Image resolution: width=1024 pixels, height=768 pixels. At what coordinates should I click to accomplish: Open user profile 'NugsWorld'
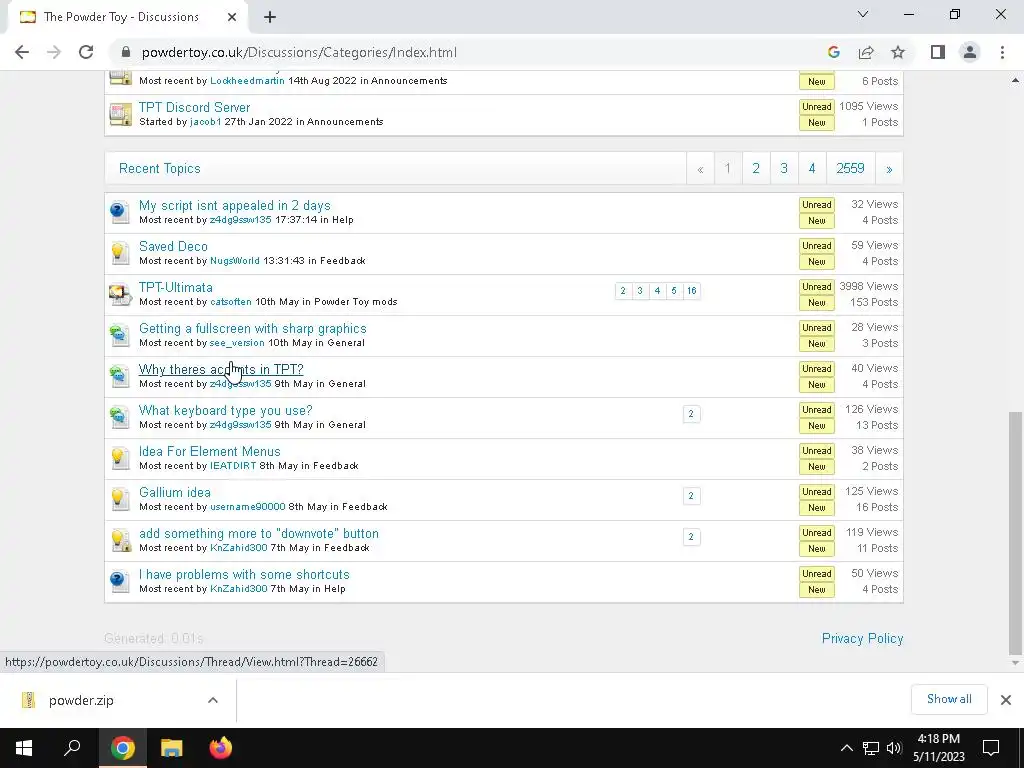point(234,261)
